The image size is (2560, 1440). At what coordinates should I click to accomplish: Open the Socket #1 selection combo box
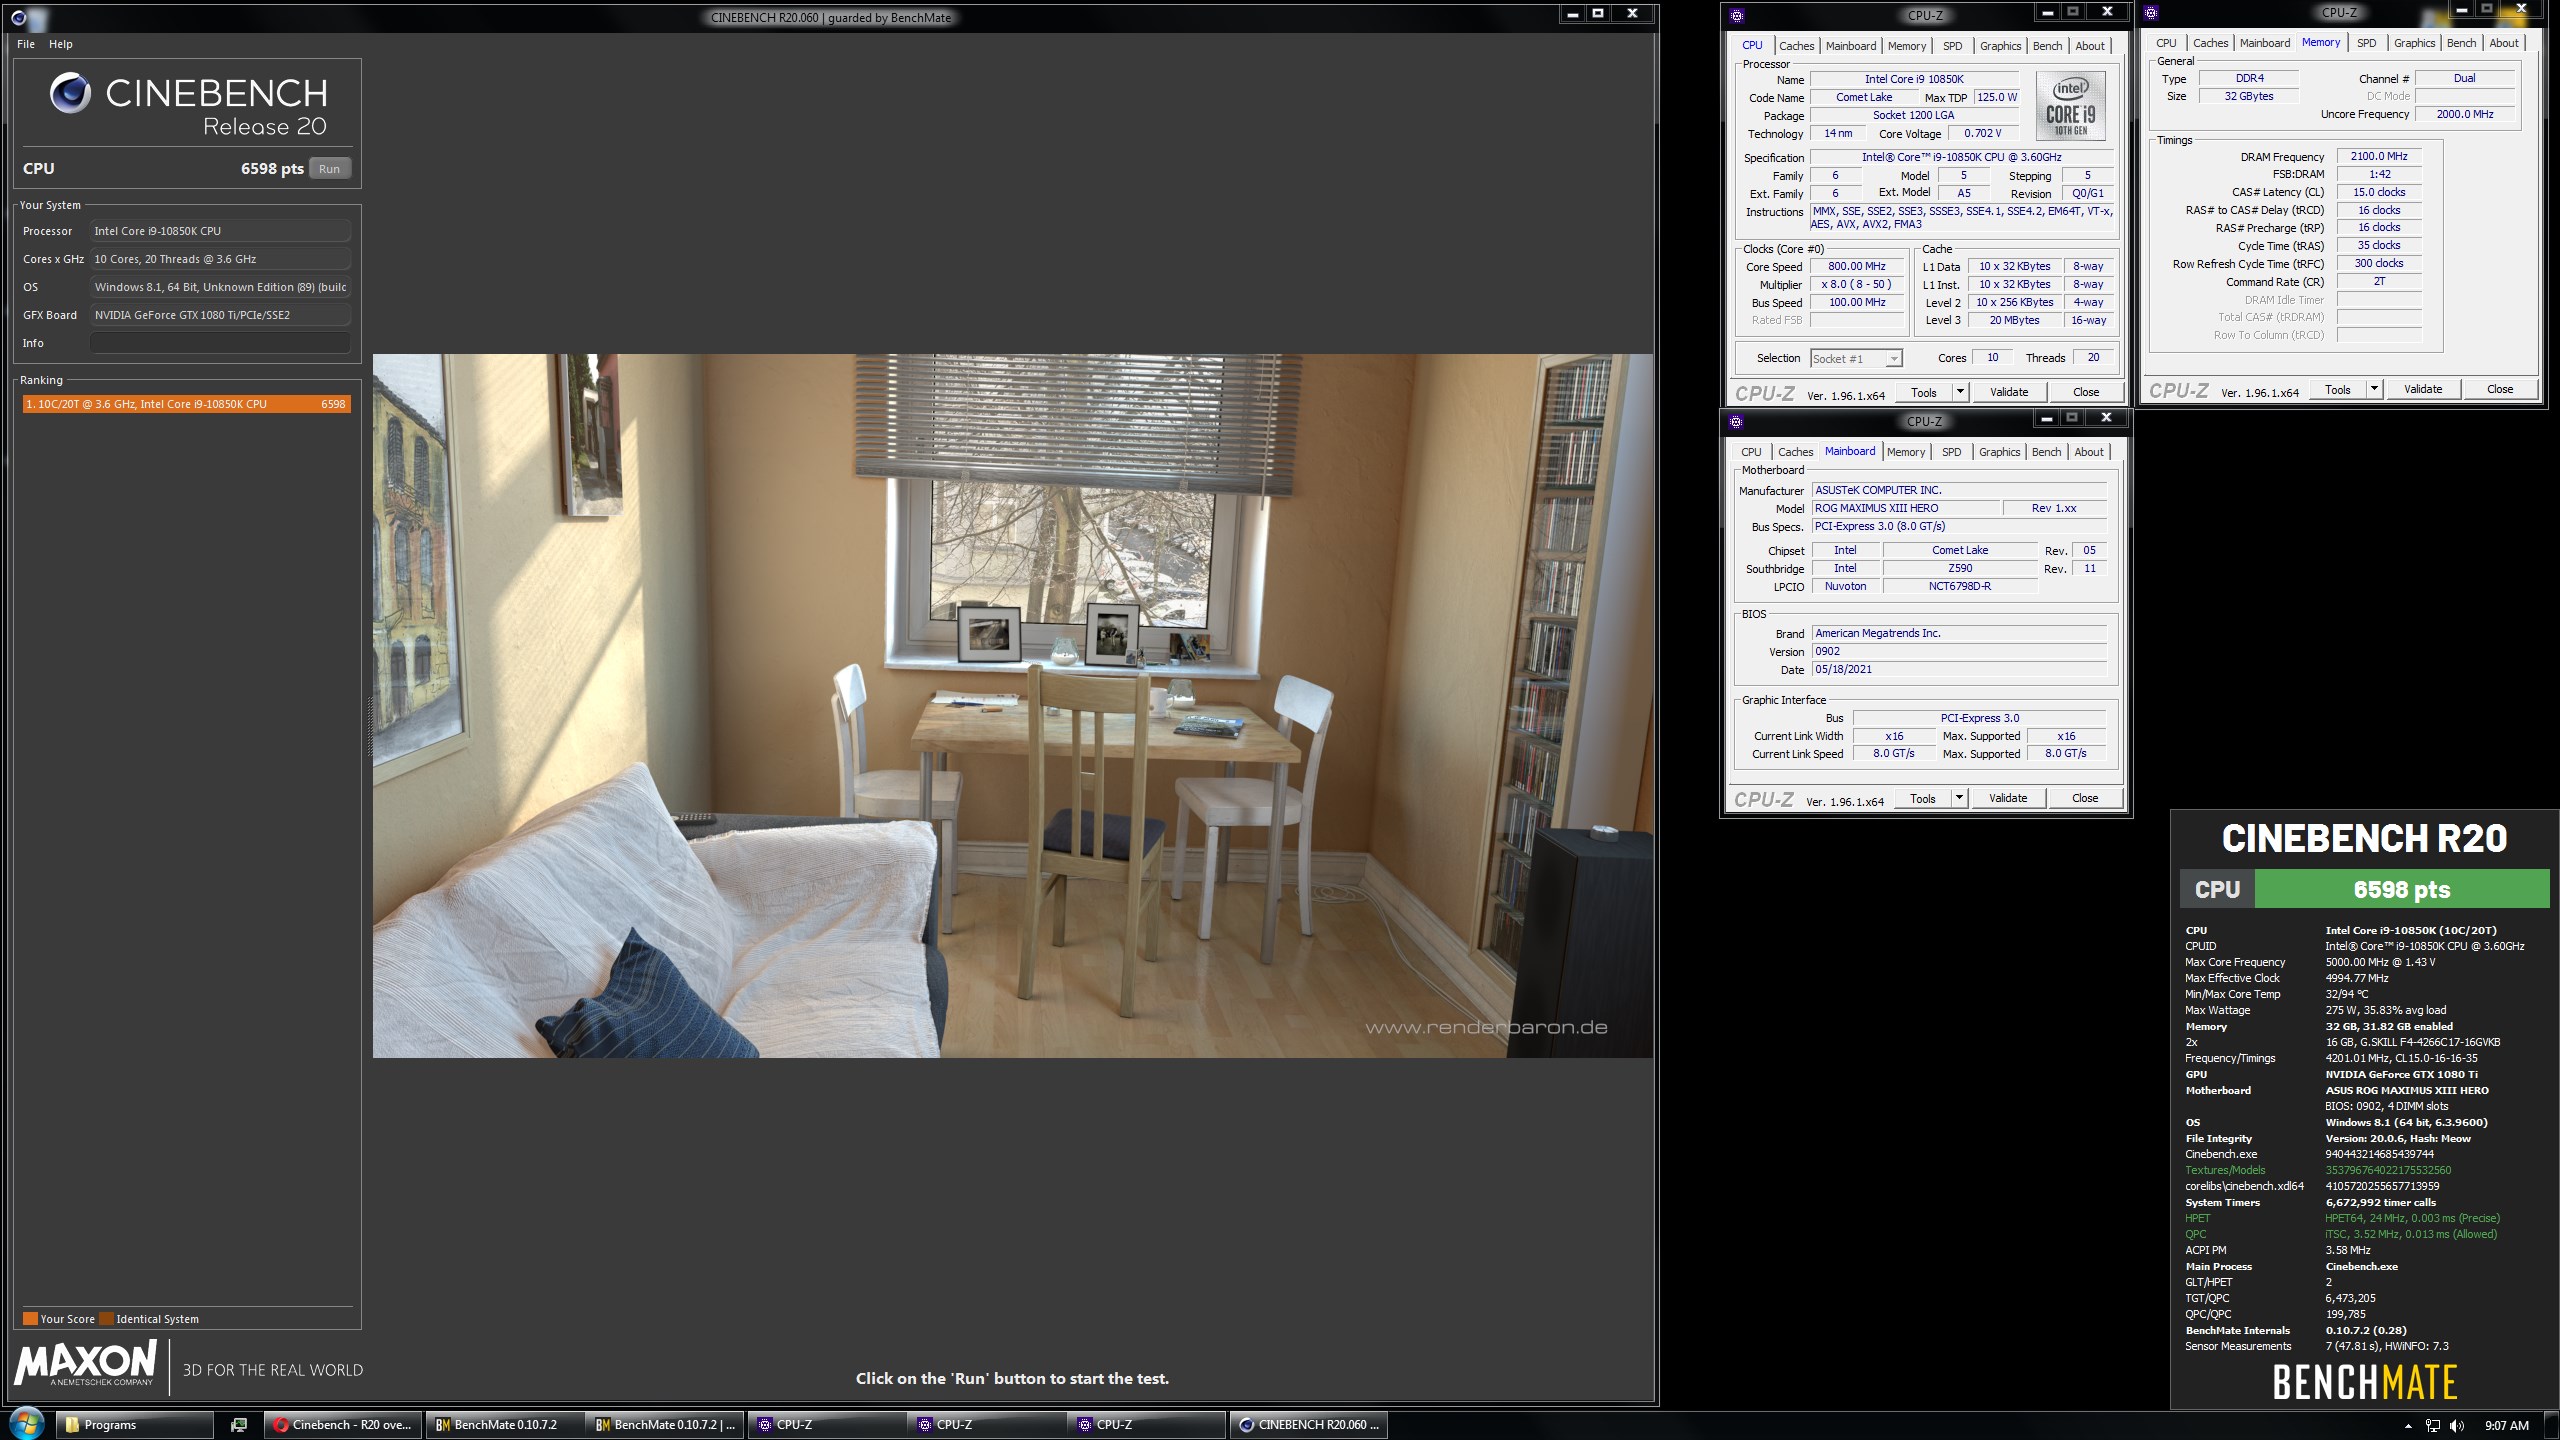pos(1856,359)
